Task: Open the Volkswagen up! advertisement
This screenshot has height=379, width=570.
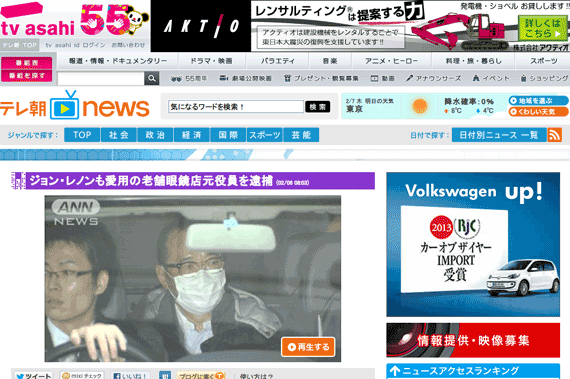Action: (473, 245)
